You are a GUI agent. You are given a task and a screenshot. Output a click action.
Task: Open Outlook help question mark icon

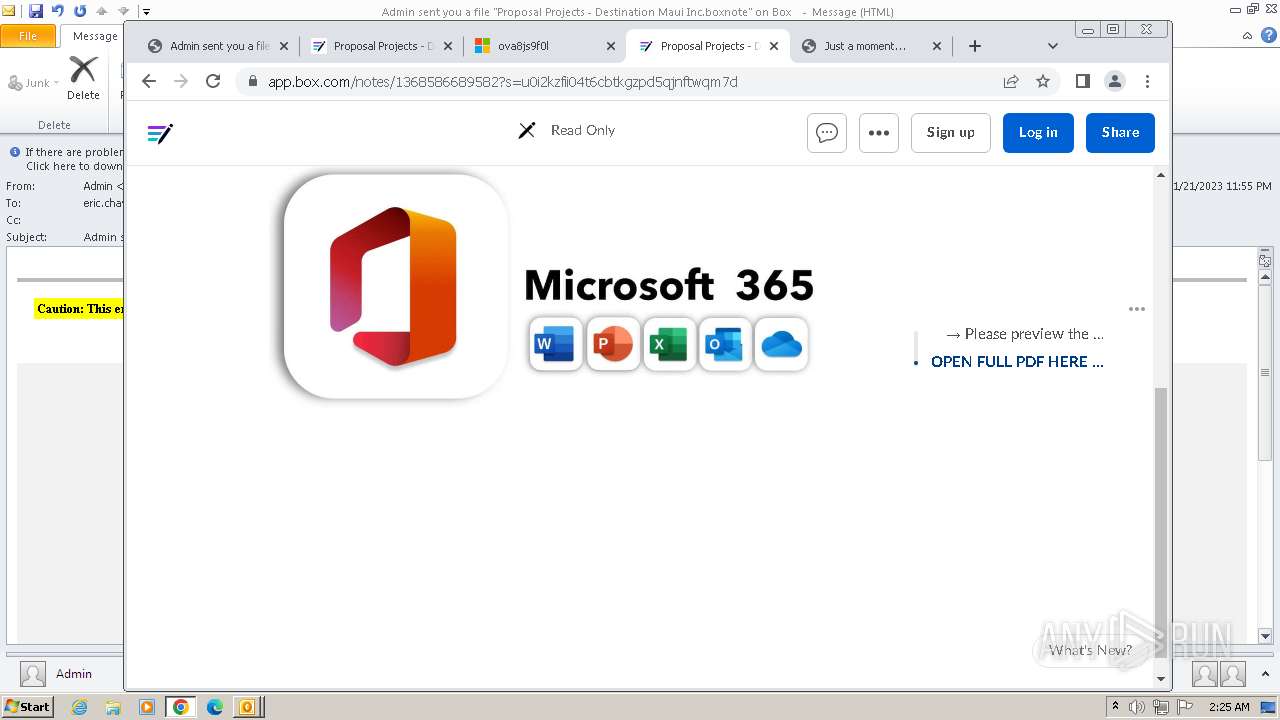[x=1267, y=36]
